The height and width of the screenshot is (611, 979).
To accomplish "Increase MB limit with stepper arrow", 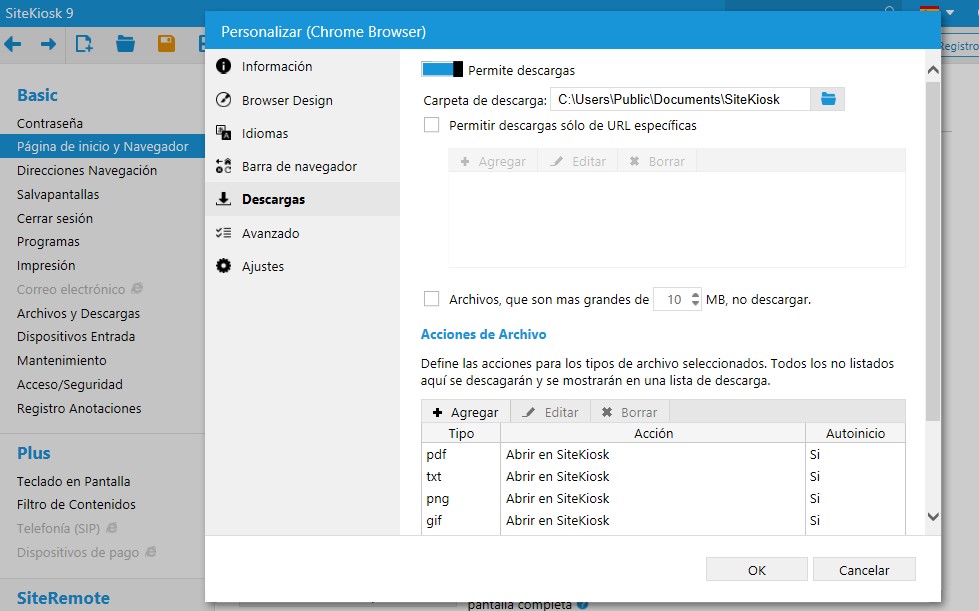I will click(x=695, y=295).
